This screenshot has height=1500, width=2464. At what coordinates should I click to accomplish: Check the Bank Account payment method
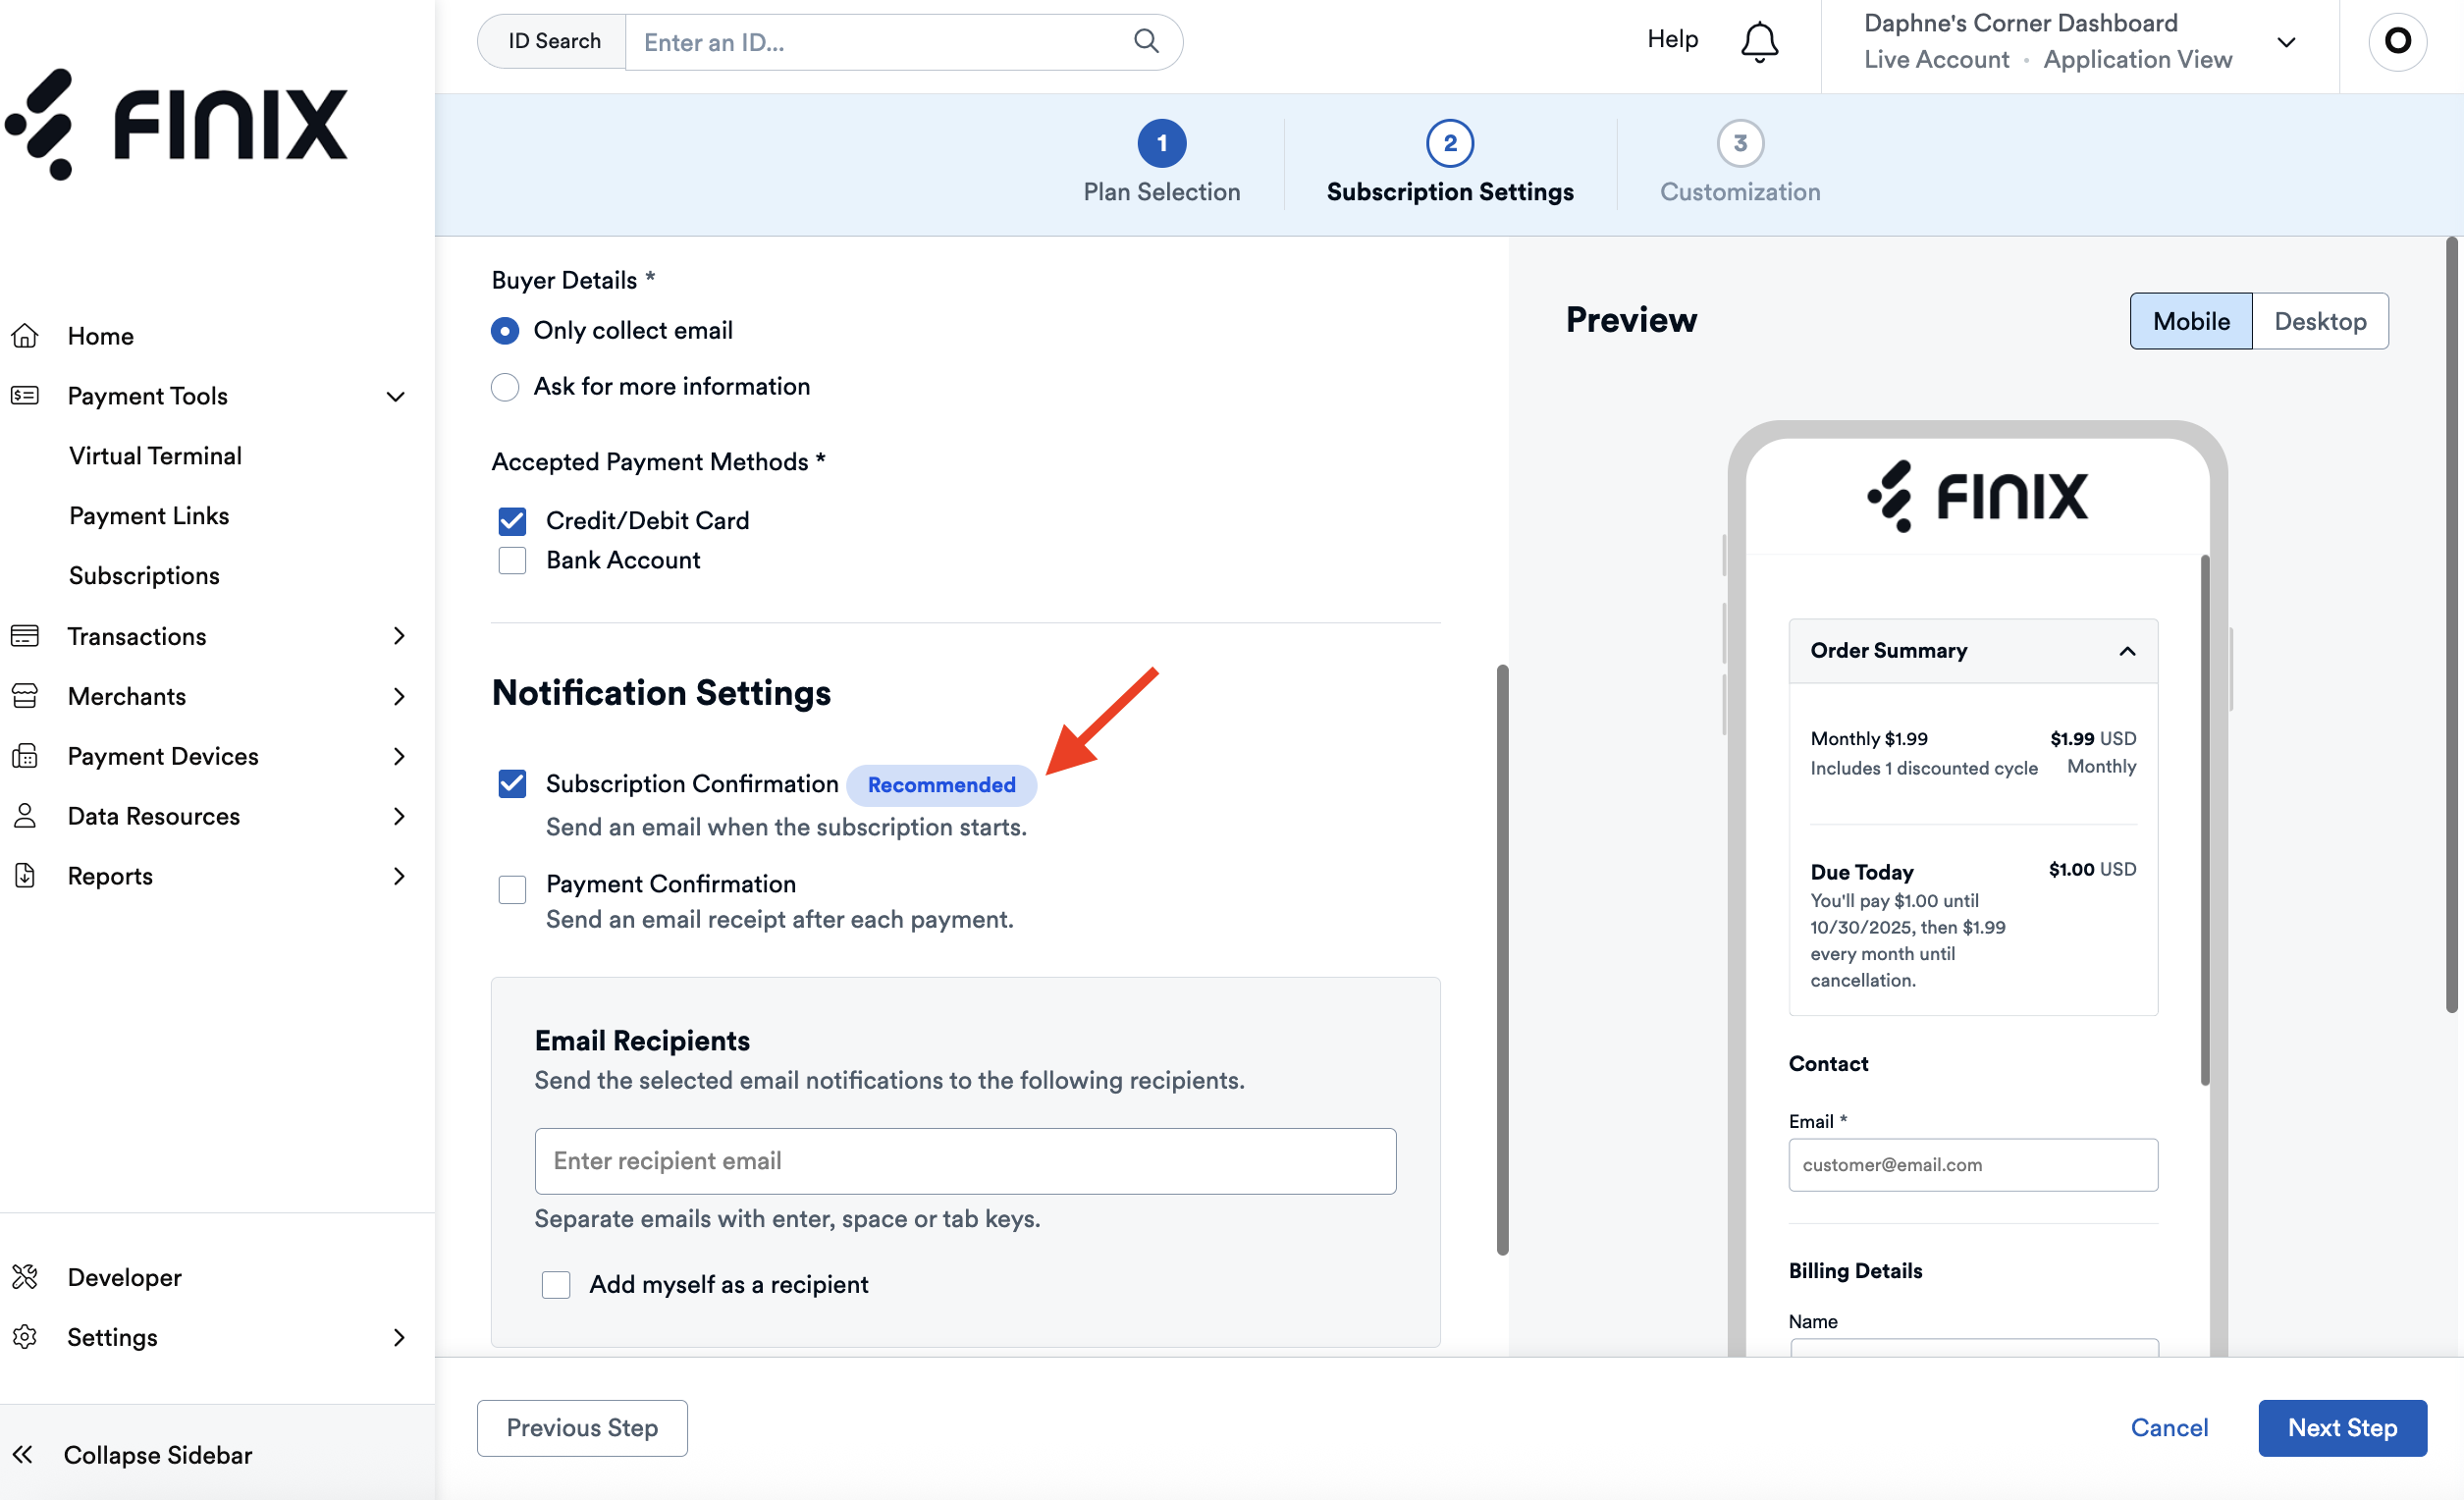(x=512, y=561)
